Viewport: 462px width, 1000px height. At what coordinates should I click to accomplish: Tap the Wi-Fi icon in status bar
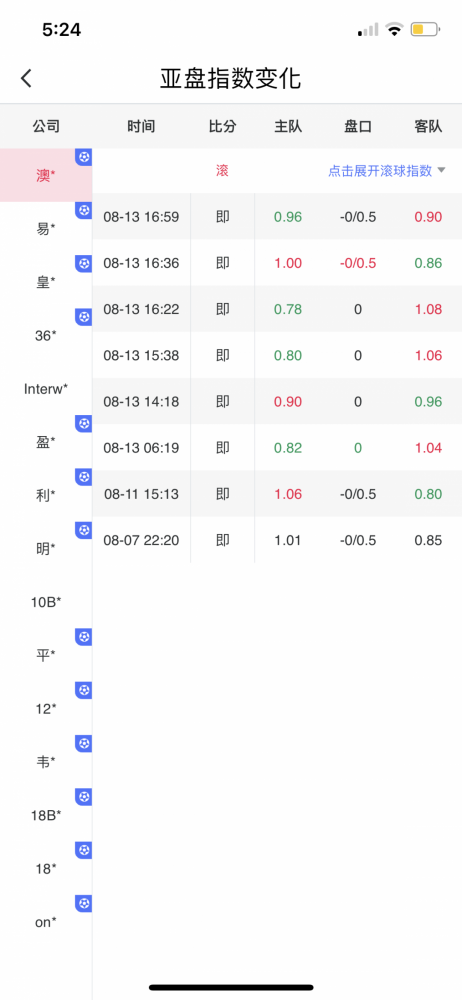[395, 29]
